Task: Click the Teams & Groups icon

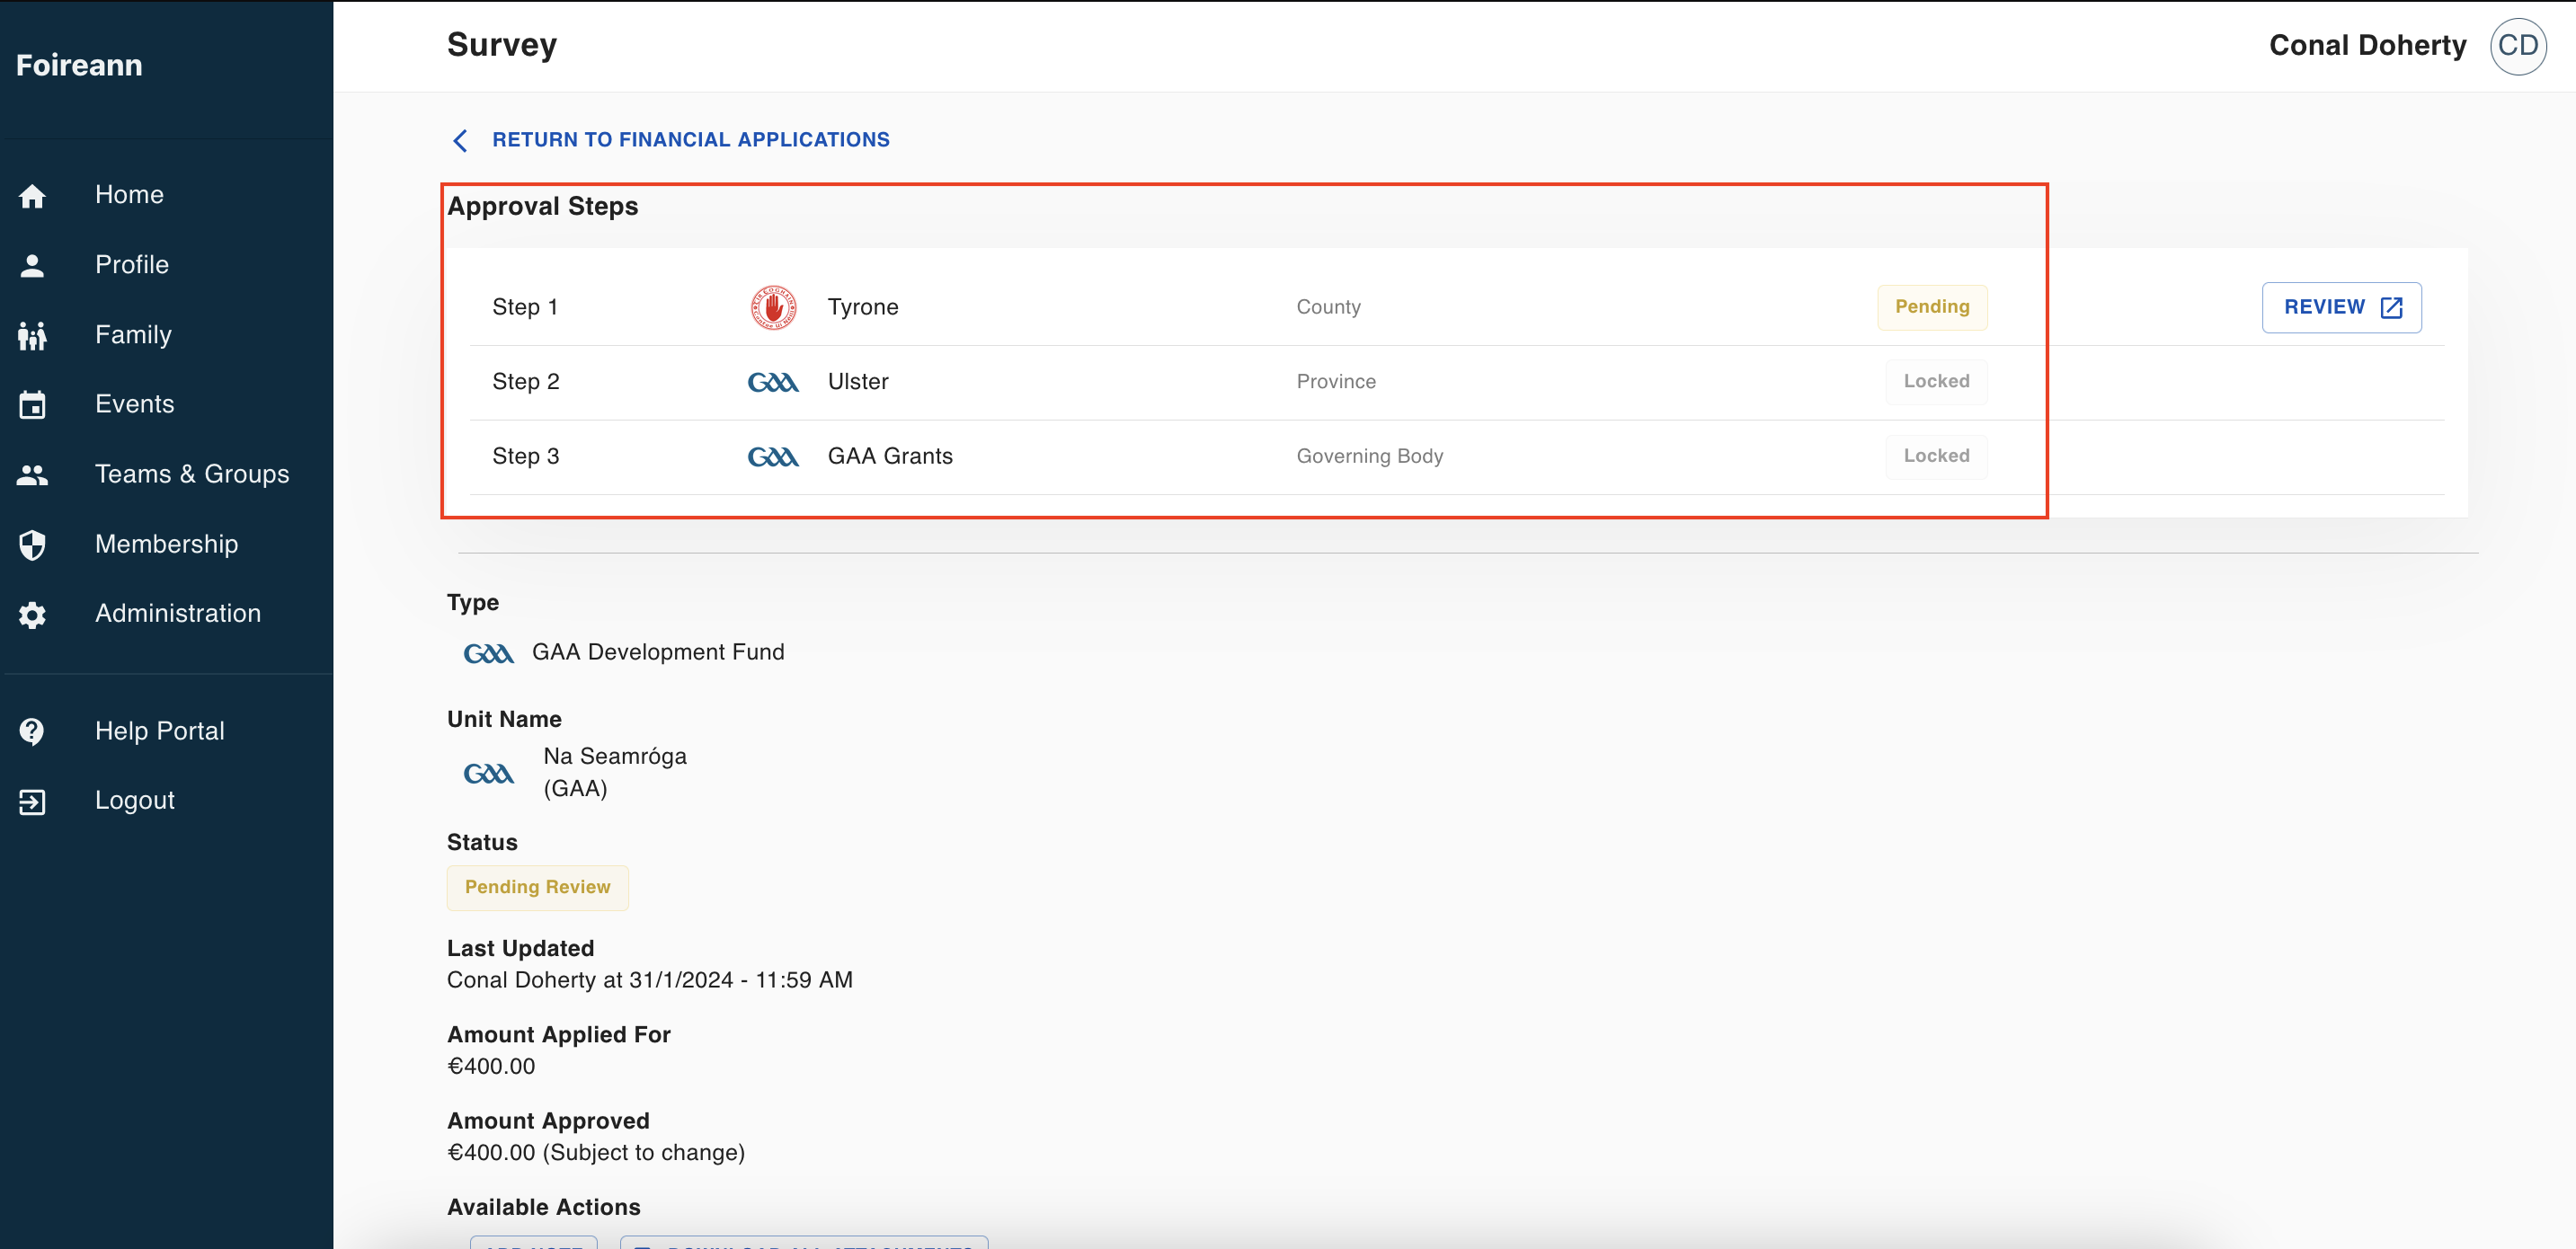Action: pos(32,475)
